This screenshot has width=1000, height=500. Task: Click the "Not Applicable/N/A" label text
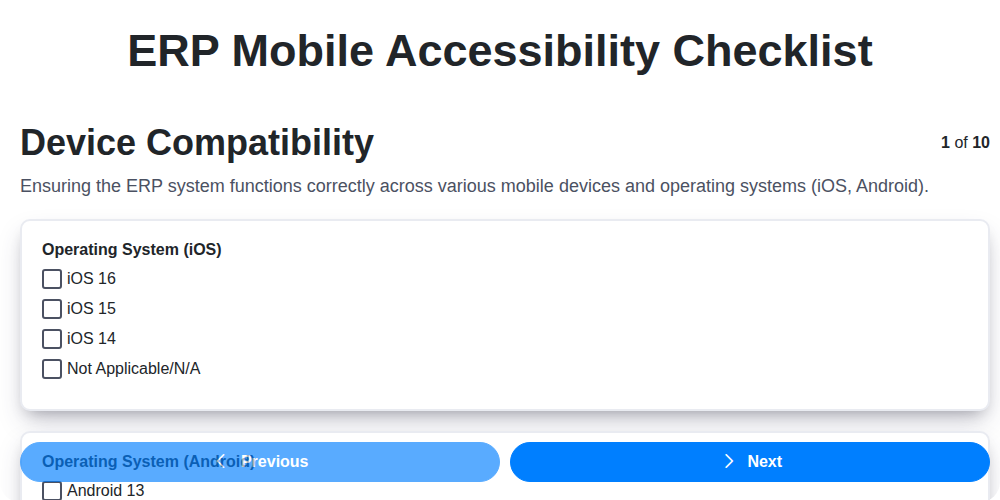point(133,369)
